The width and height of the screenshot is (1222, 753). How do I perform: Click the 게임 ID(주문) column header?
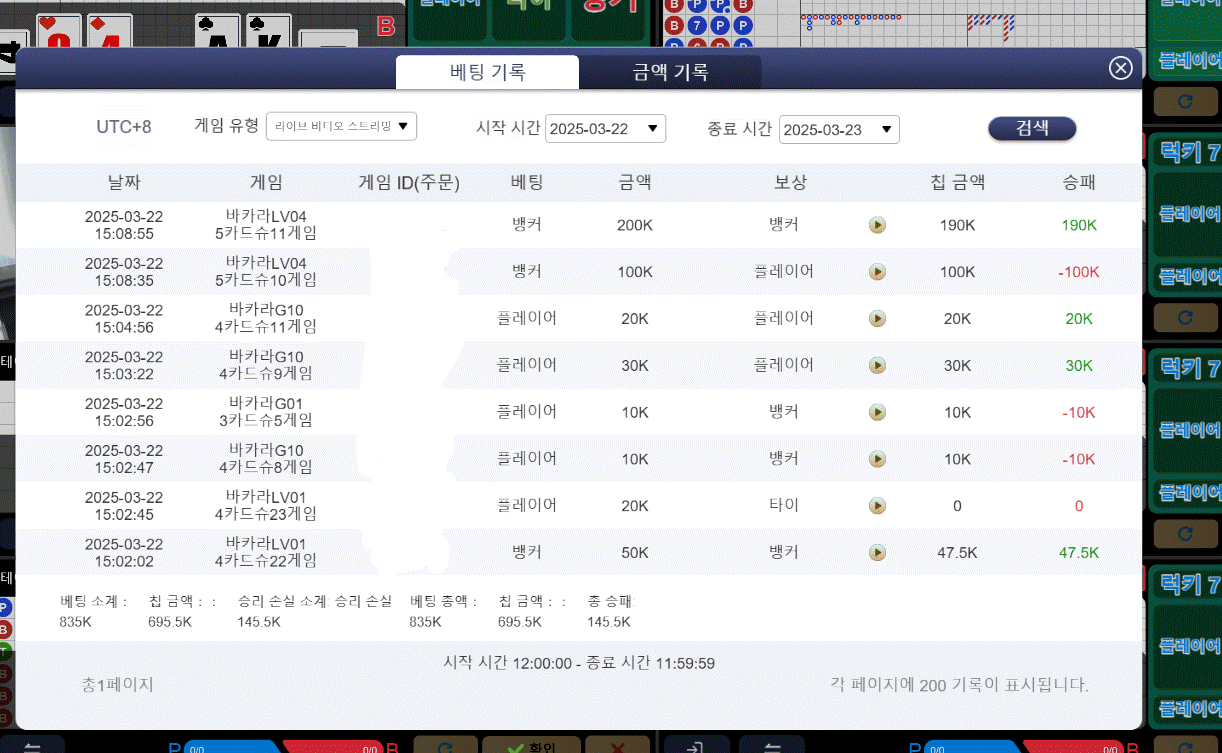click(x=409, y=182)
